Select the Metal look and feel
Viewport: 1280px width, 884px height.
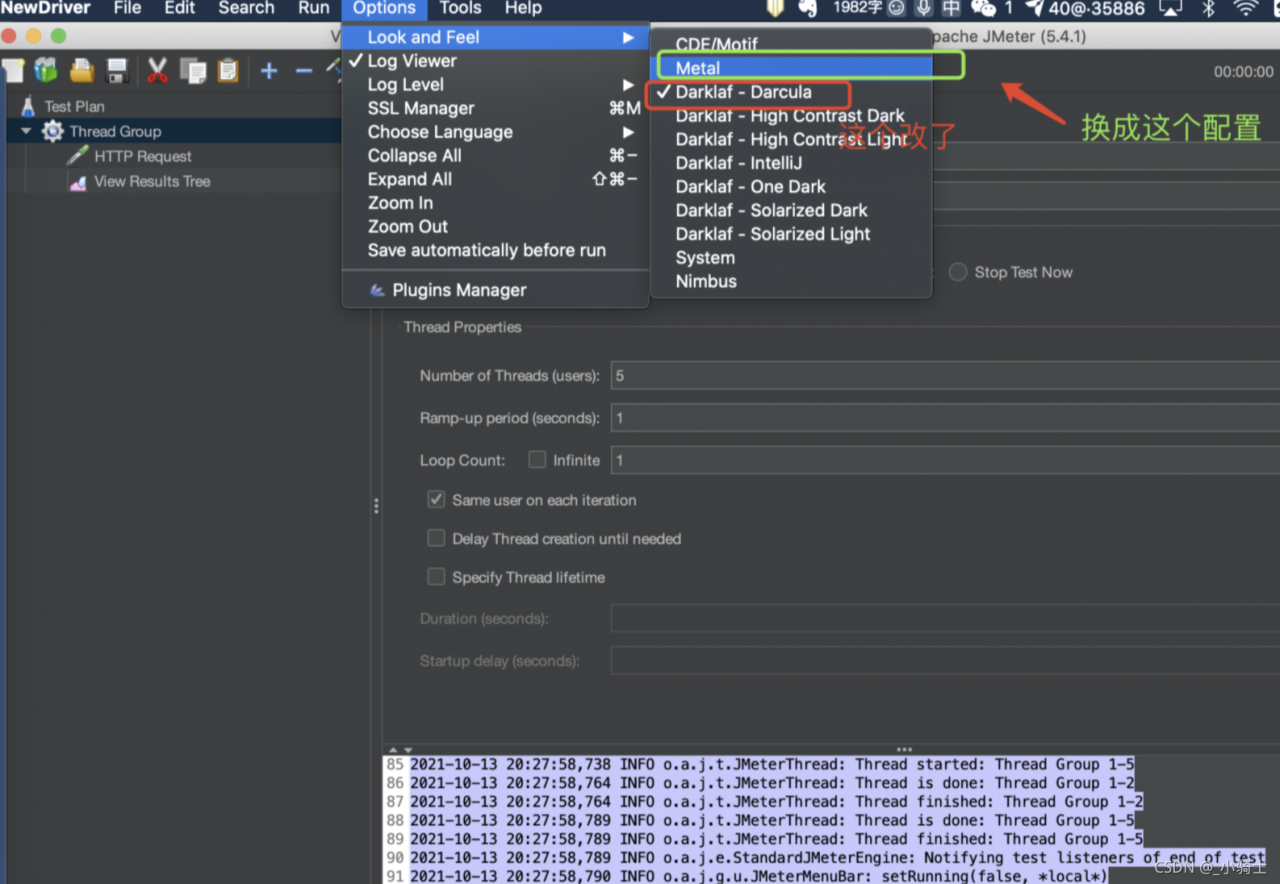(791, 68)
